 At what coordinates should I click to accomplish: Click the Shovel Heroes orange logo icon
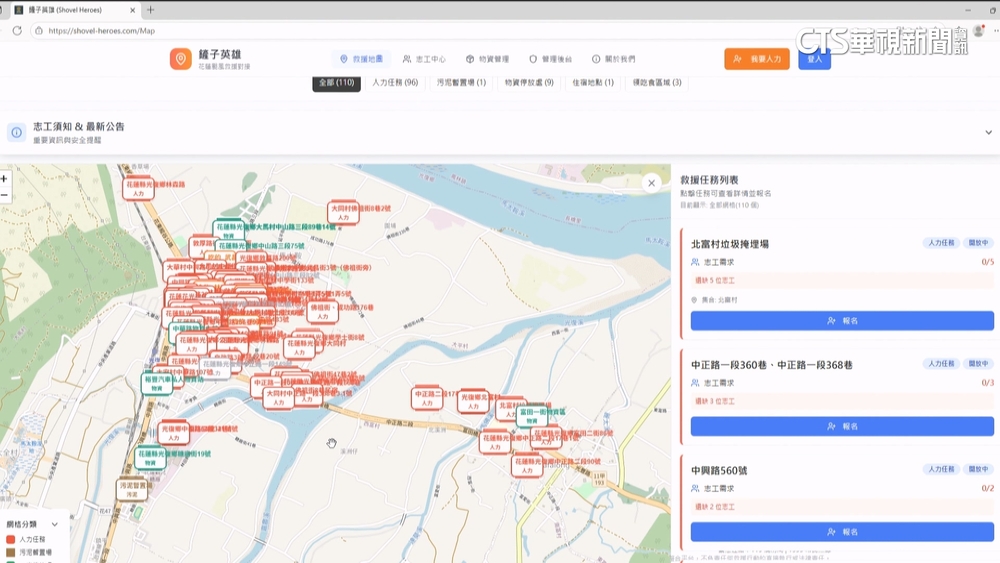(180, 59)
